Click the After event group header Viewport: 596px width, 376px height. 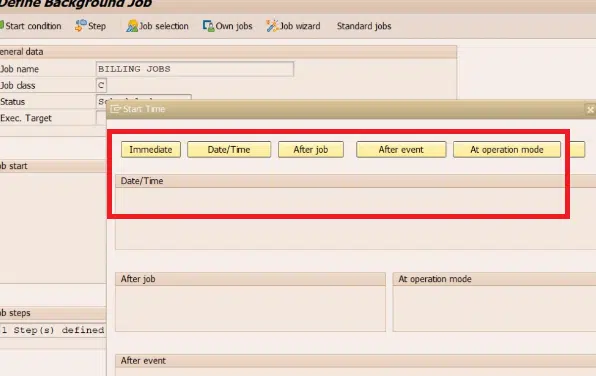coord(355,360)
